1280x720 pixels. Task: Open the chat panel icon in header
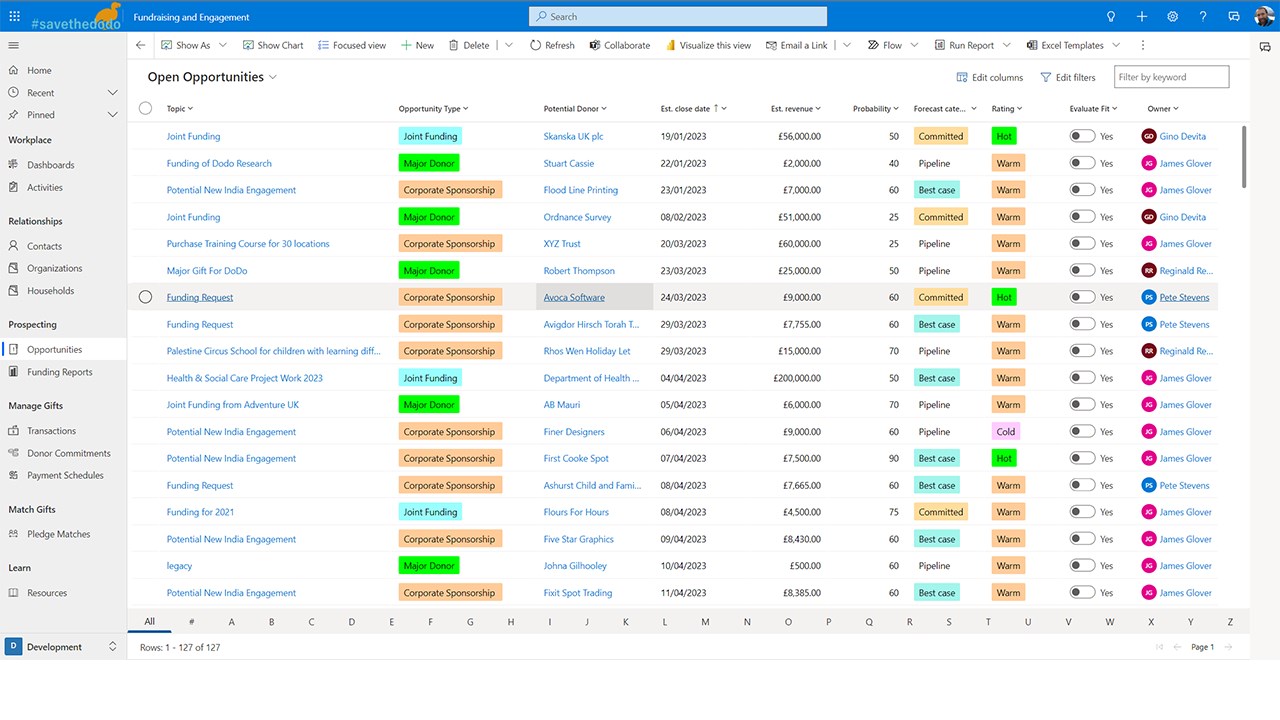(x=1234, y=16)
